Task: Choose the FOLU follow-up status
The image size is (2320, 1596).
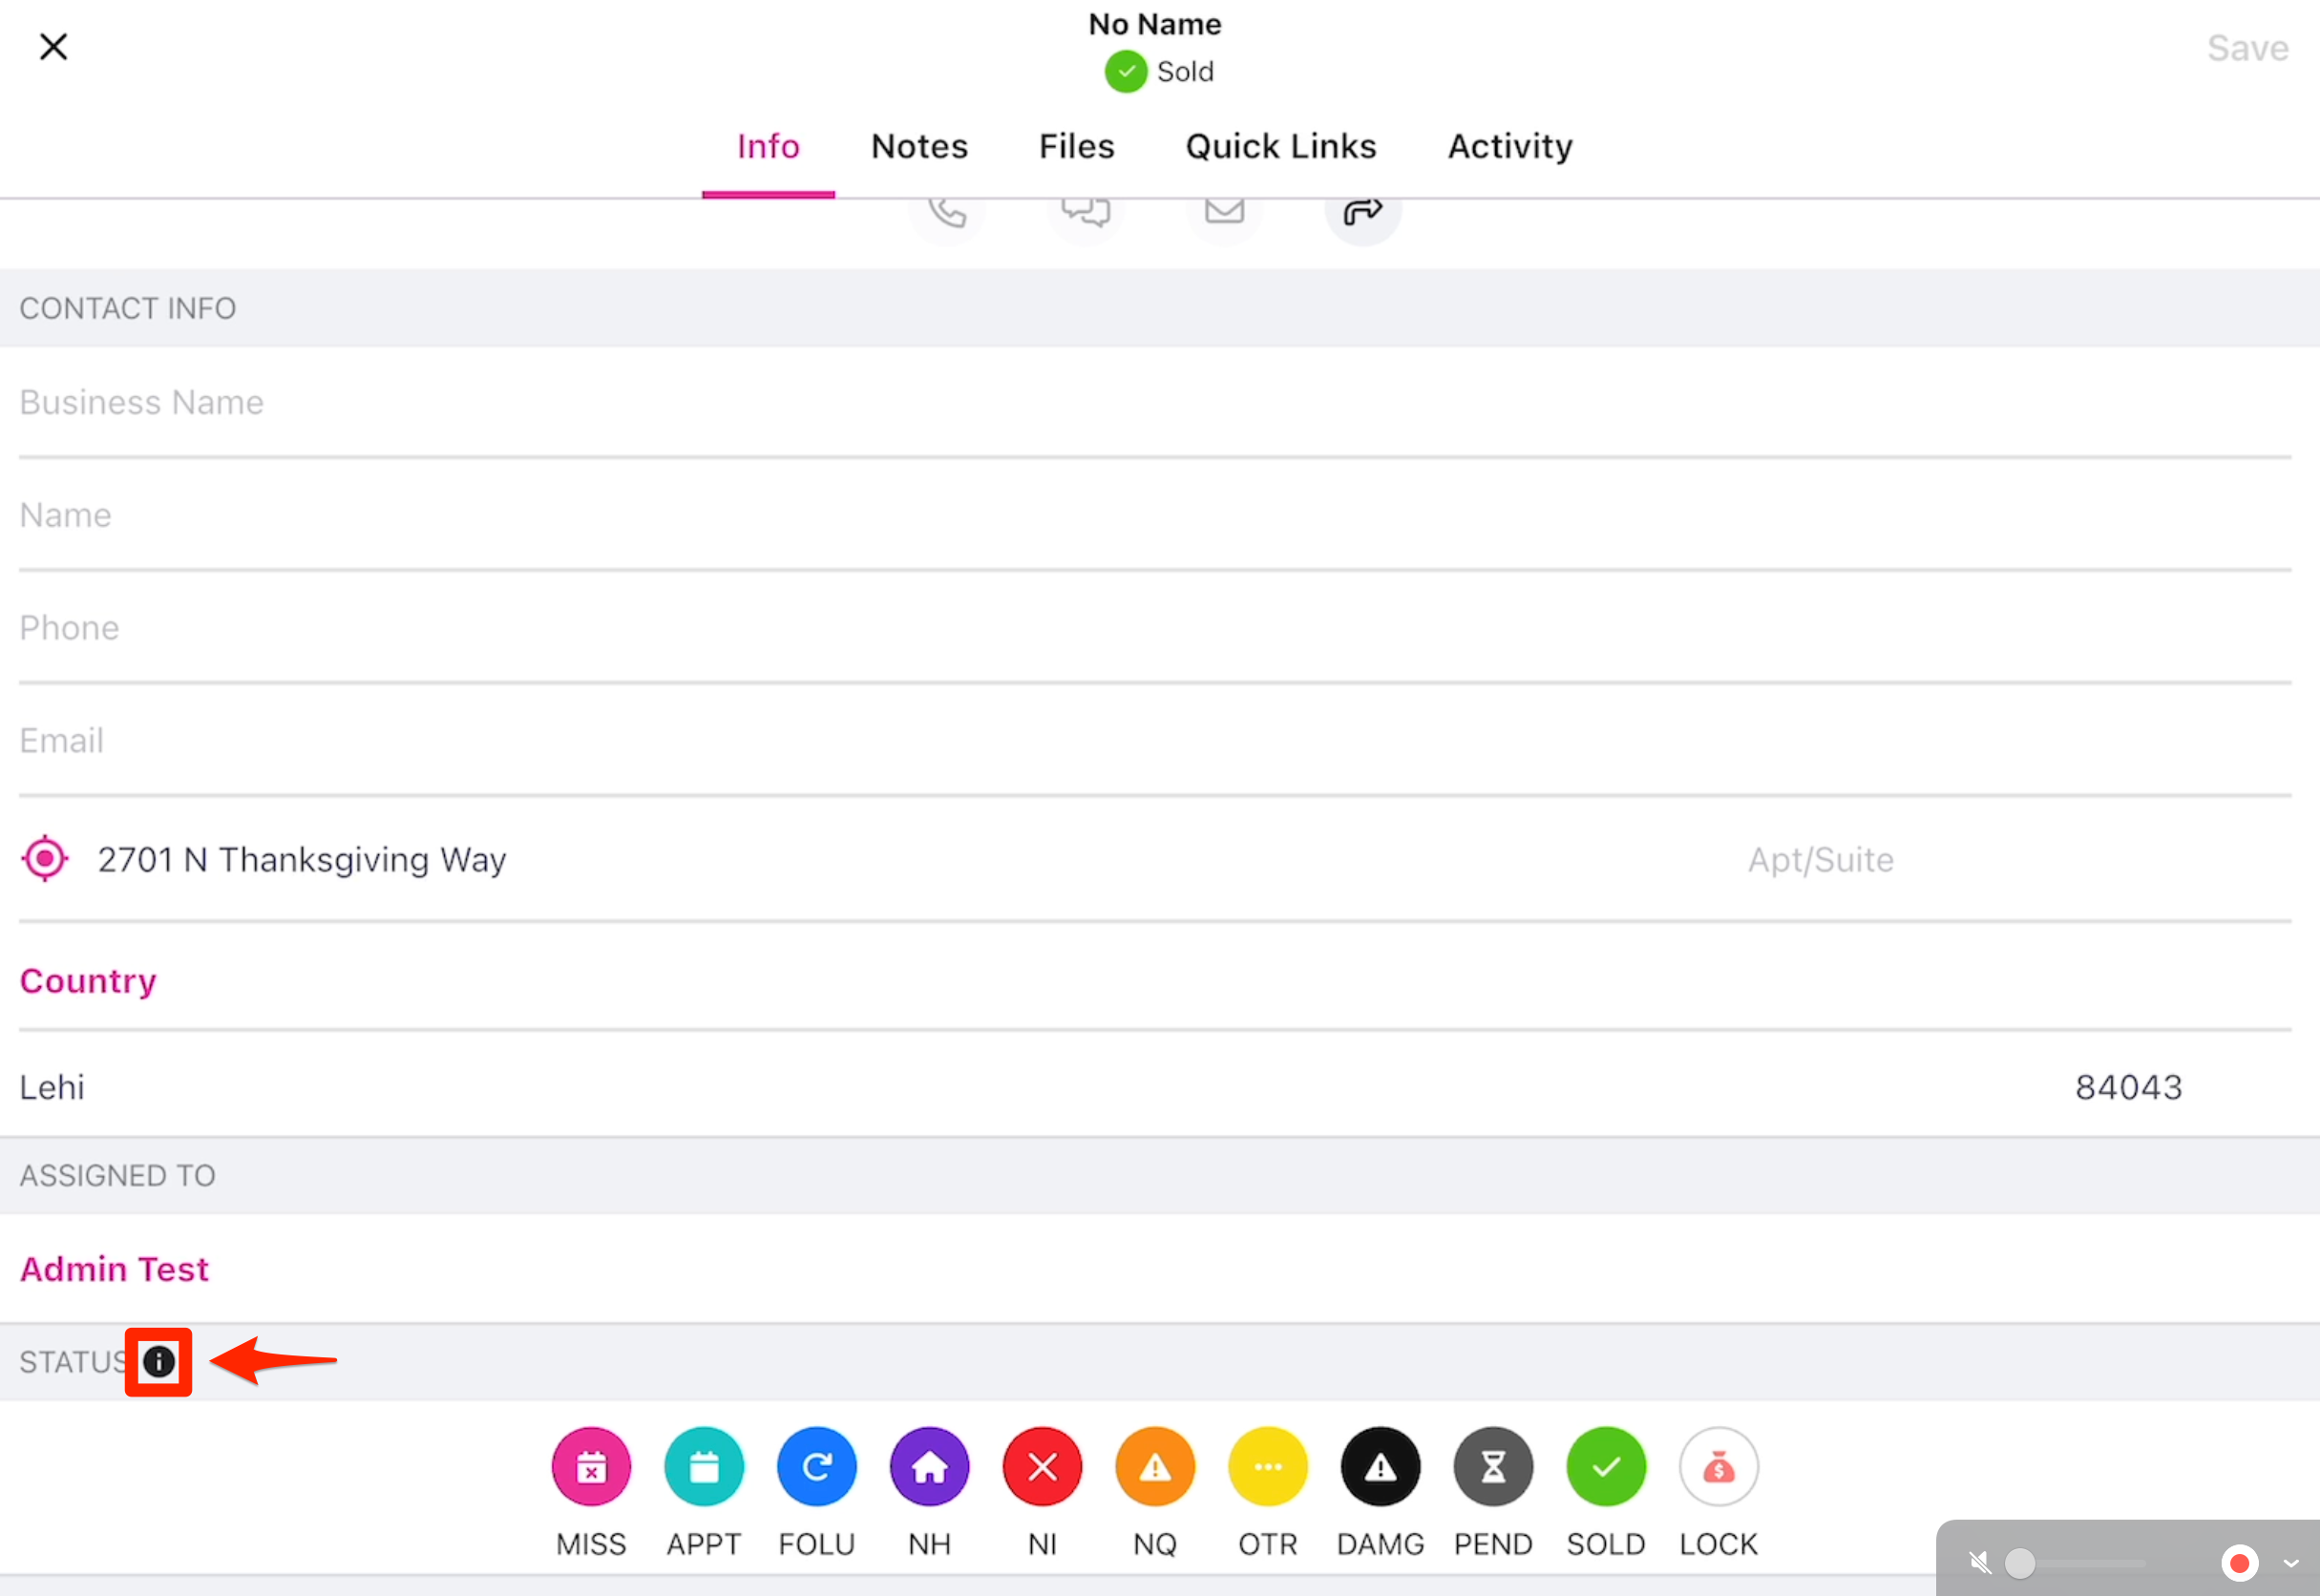Action: tap(817, 1467)
